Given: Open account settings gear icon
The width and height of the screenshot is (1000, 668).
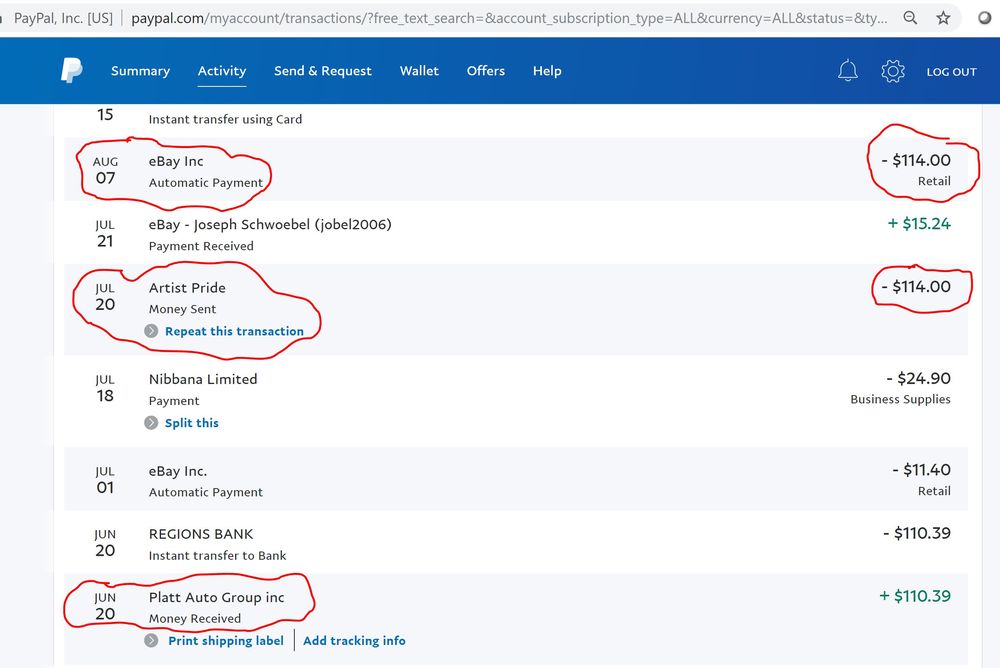Looking at the screenshot, I should (x=893, y=71).
